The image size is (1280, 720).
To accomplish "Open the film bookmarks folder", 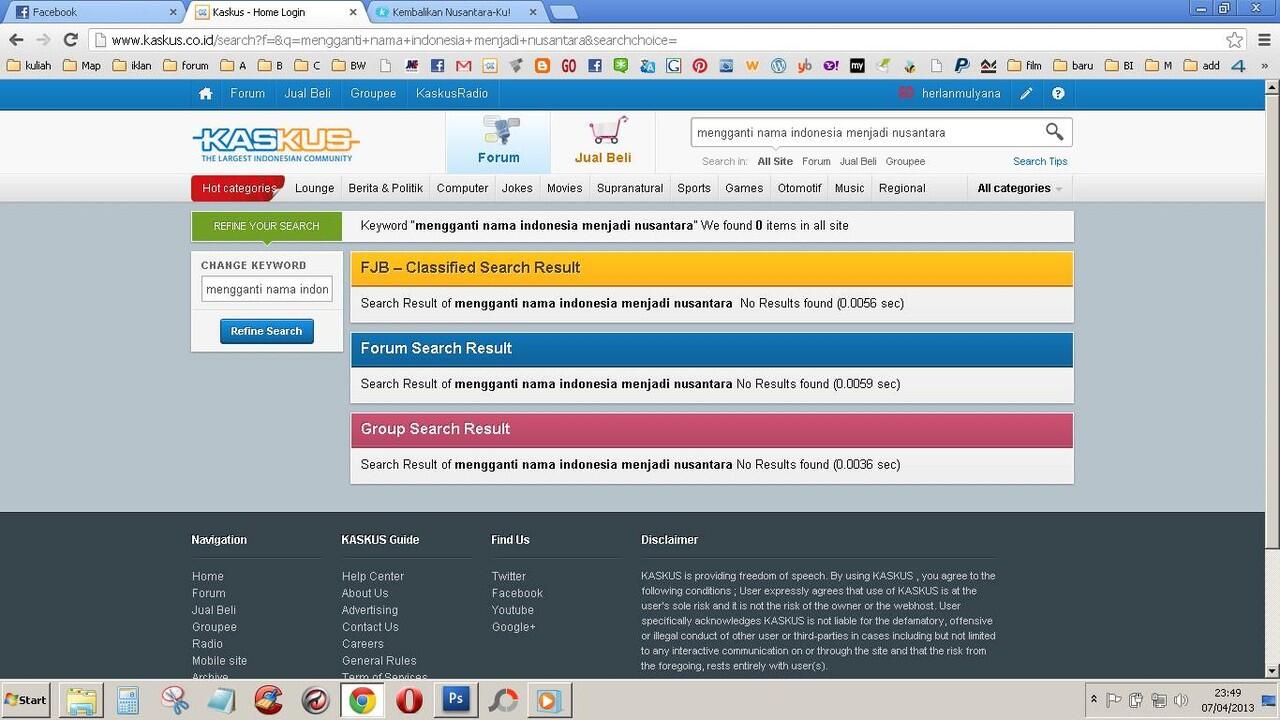I will coord(1025,66).
